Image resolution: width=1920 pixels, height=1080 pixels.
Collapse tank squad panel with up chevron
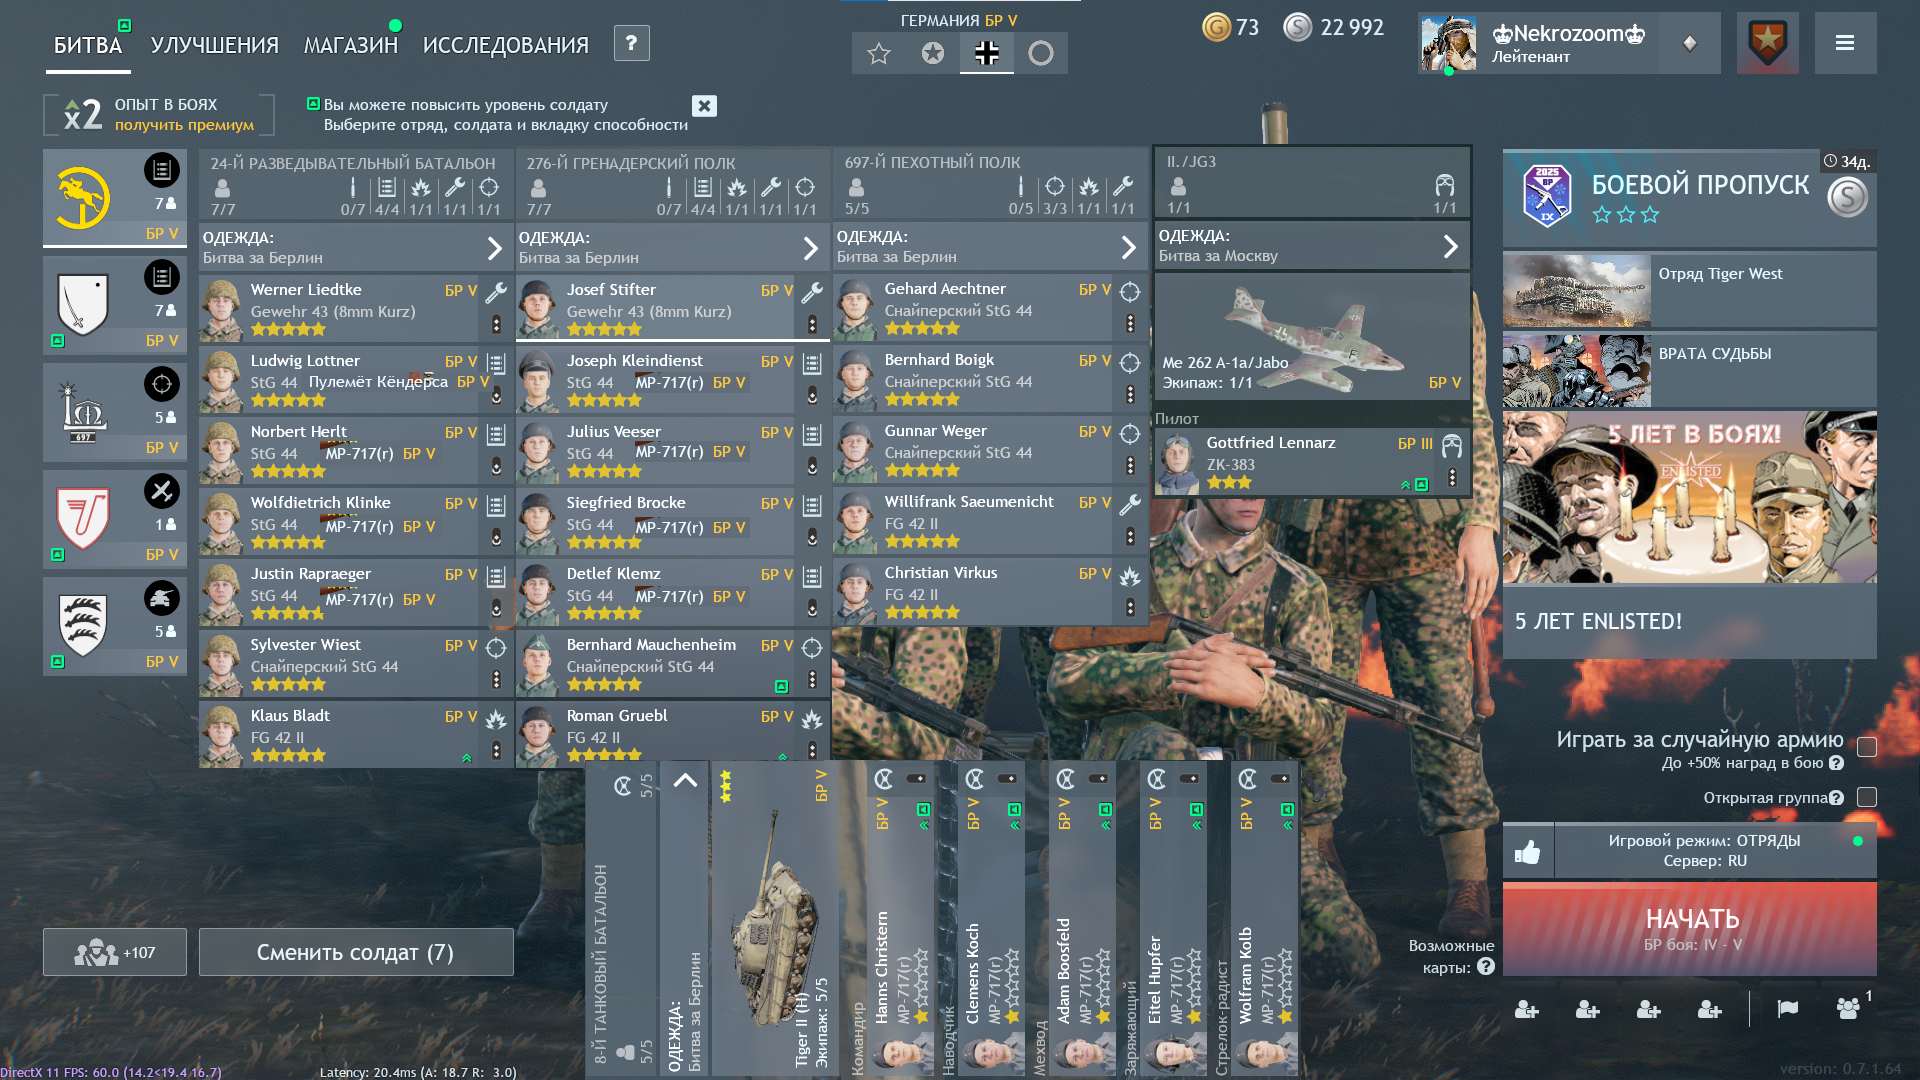(x=685, y=781)
